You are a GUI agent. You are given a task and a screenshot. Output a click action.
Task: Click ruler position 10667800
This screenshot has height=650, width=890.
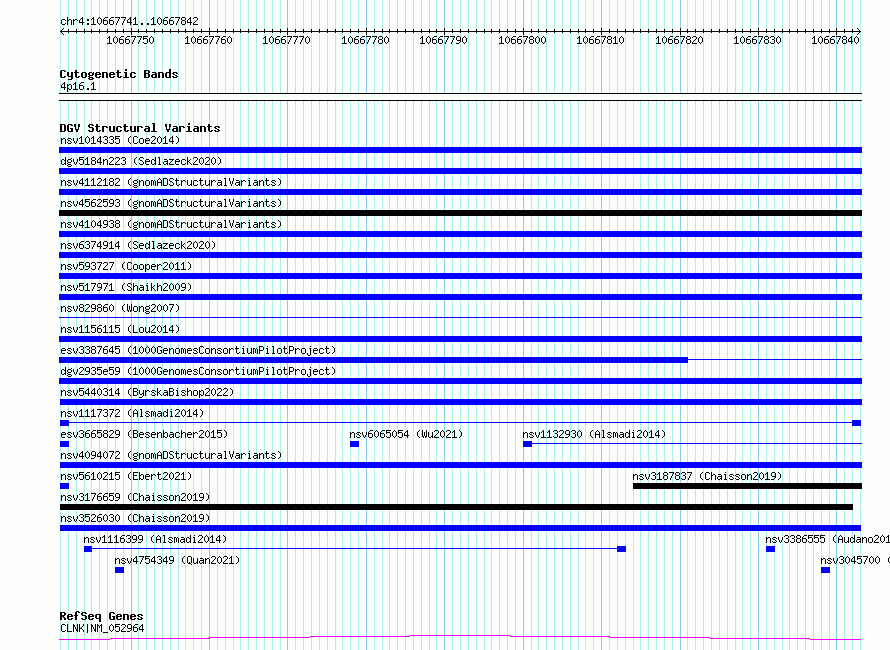pos(522,40)
